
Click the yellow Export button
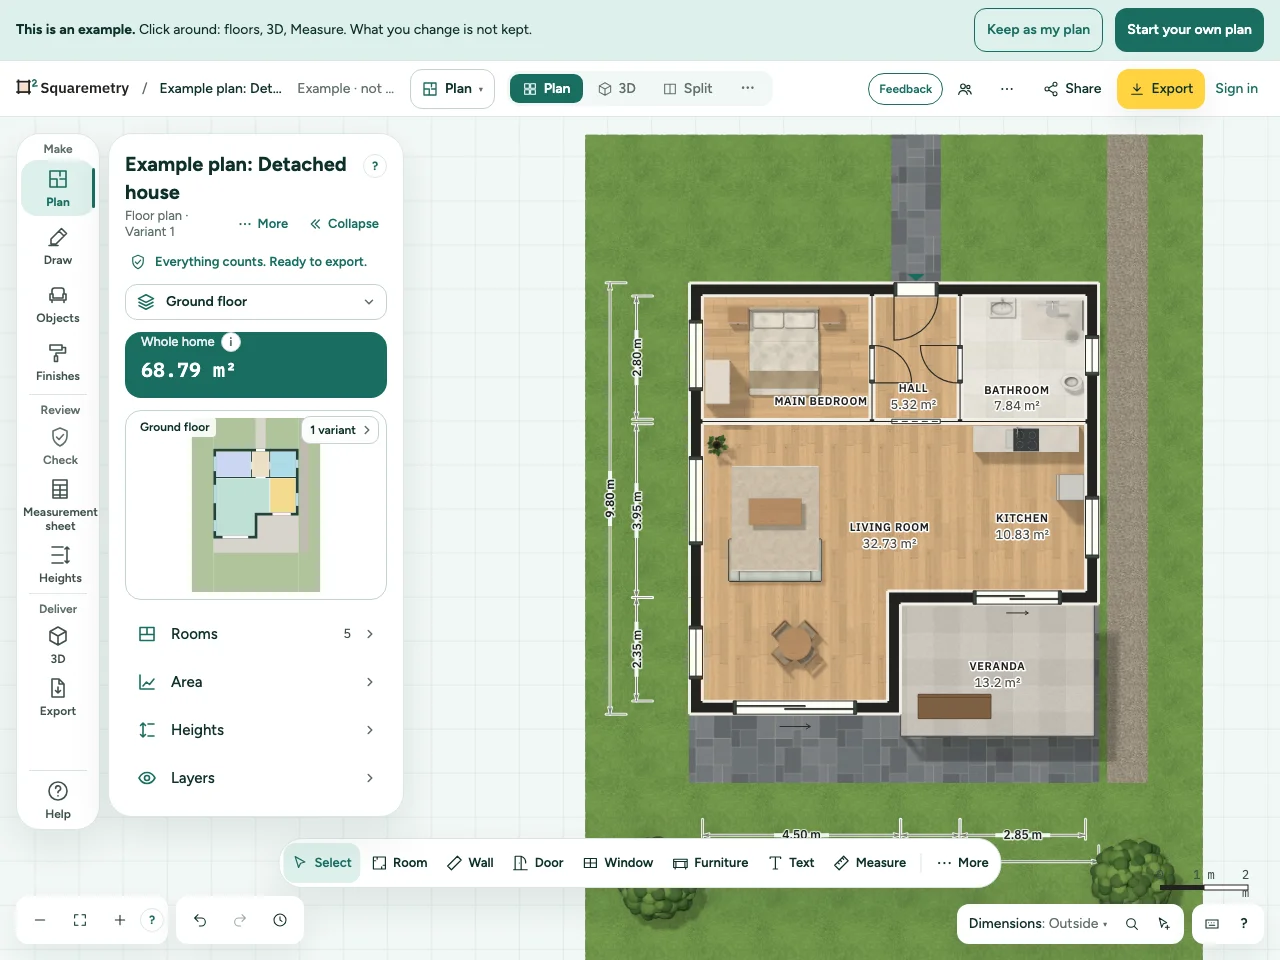(x=1161, y=89)
